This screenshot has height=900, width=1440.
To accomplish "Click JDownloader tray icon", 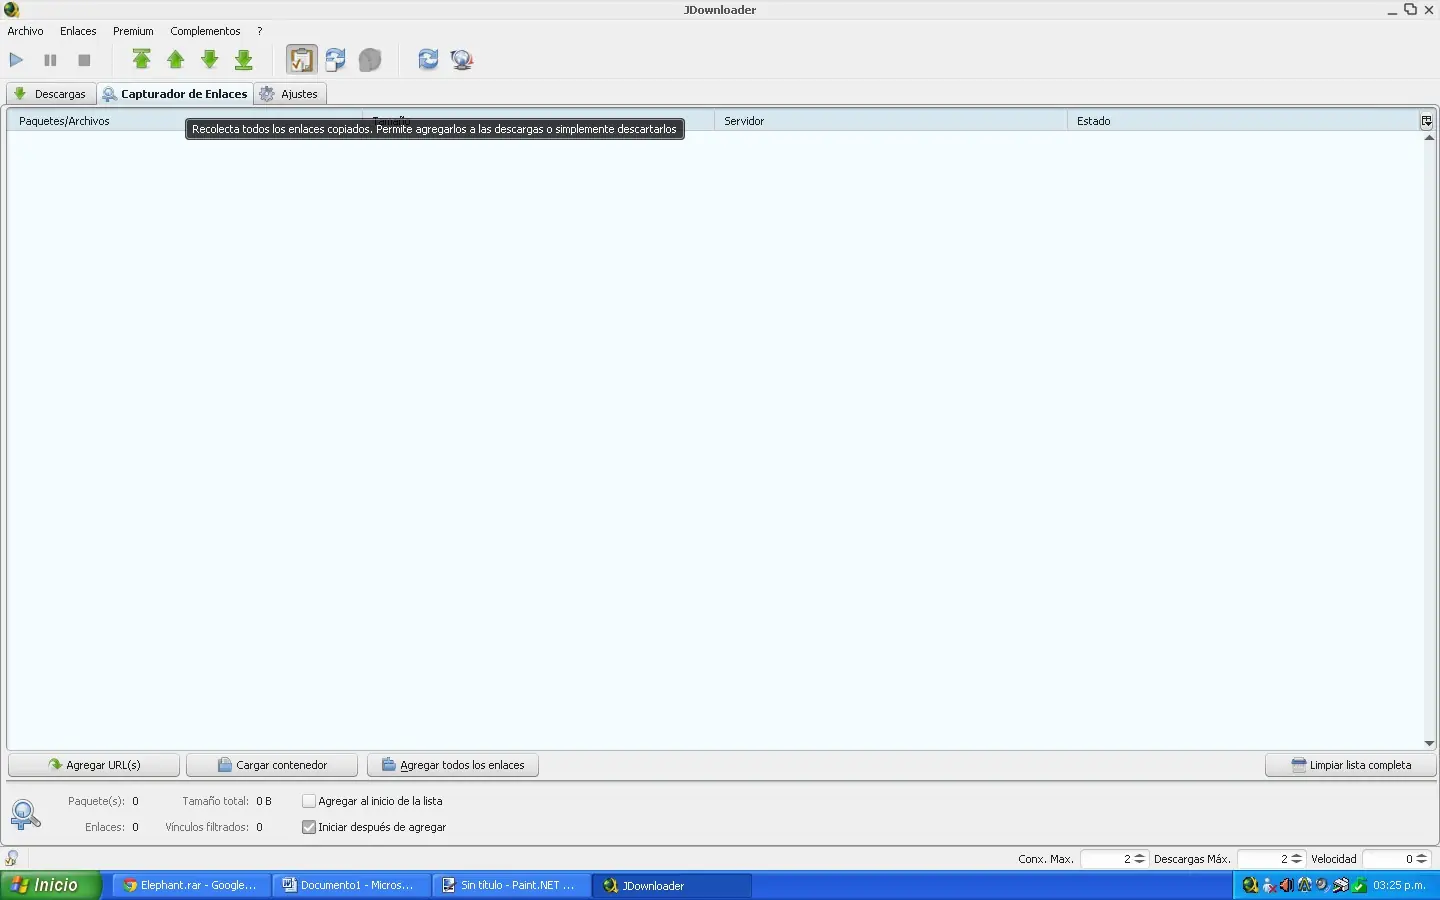I will (1250, 885).
